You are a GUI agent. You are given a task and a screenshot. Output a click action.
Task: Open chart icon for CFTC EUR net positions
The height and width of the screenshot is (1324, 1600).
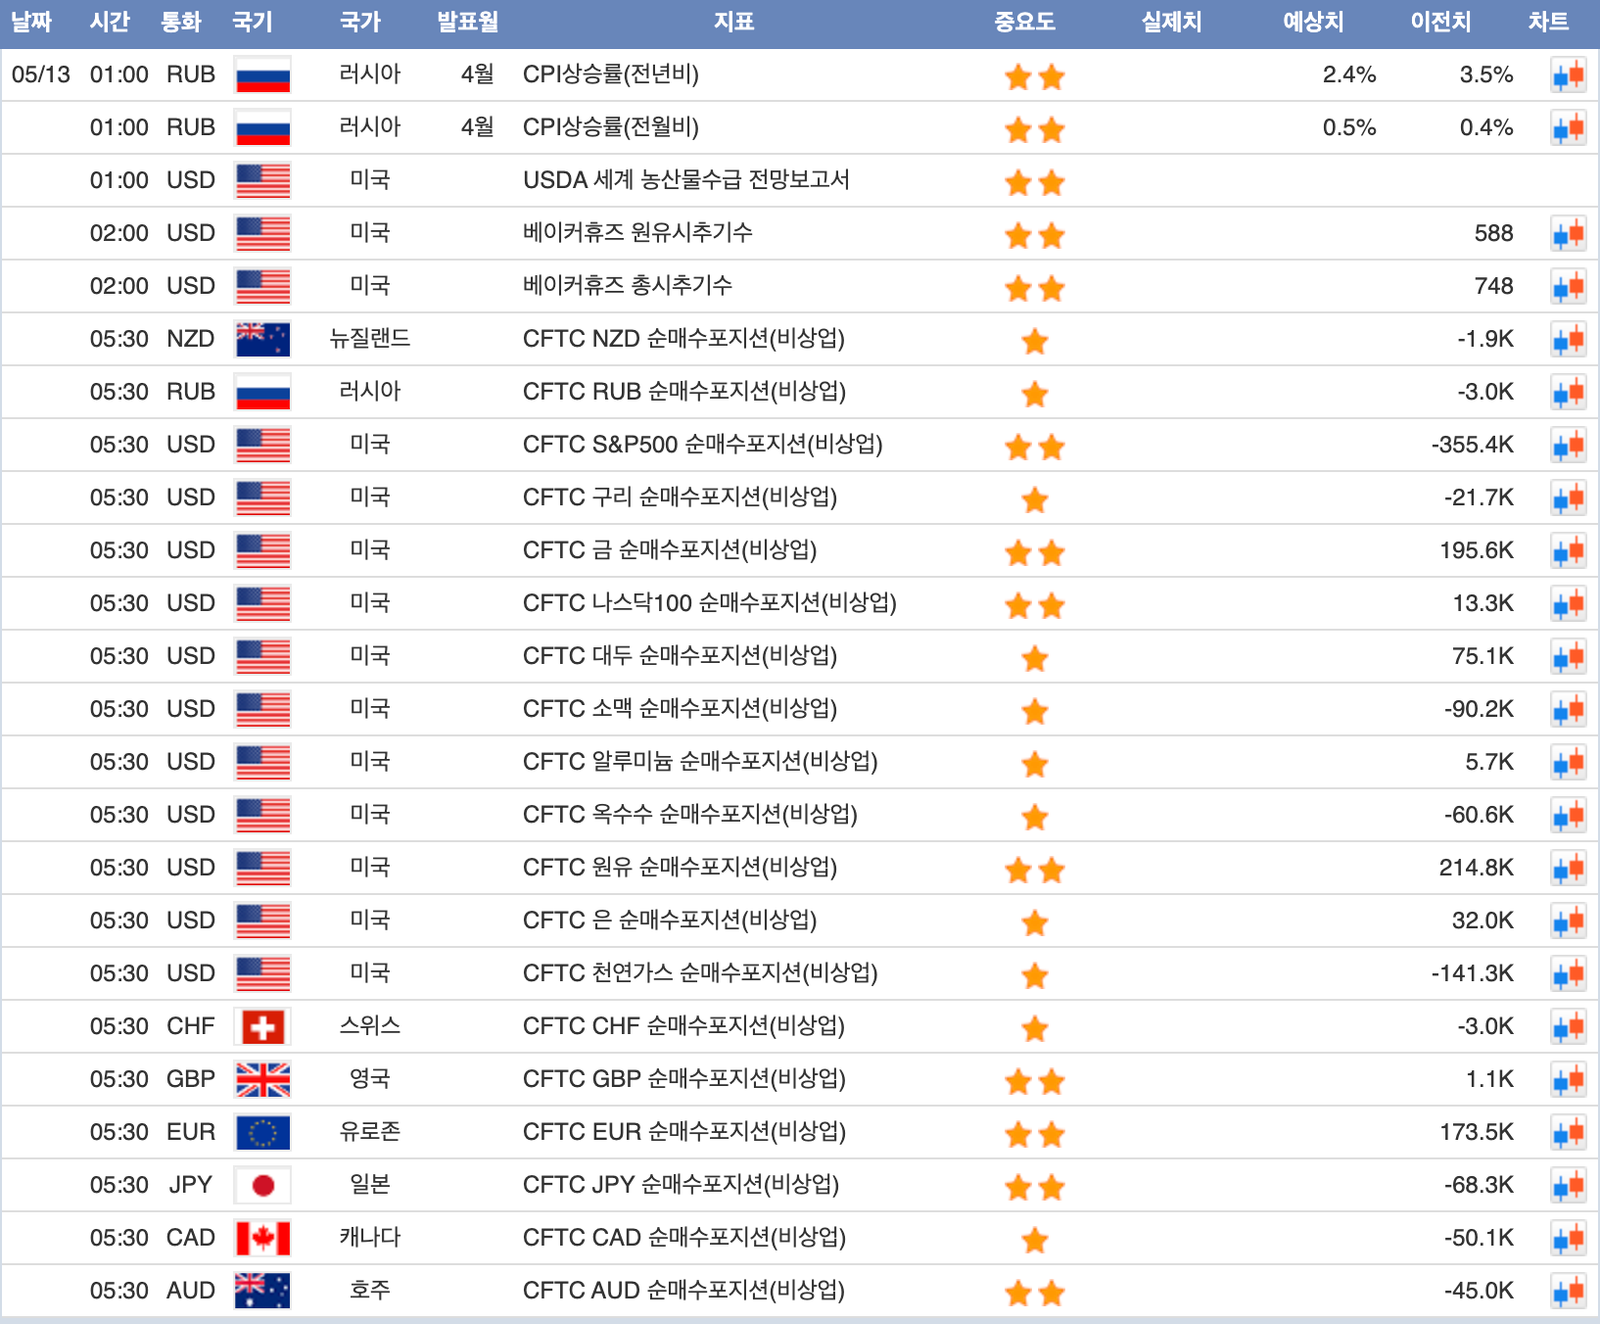(x=1568, y=1133)
